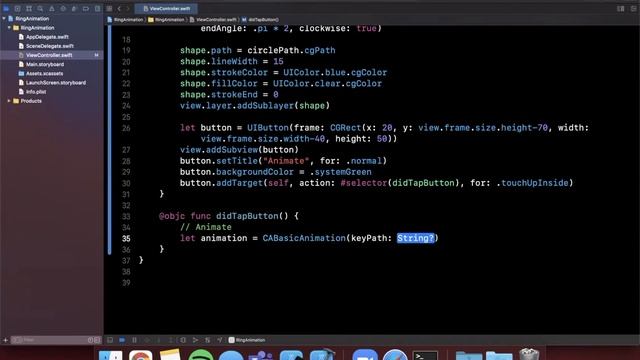Click the ViewController.swift breadcrumb
The image size is (640, 360).
click(213, 20)
